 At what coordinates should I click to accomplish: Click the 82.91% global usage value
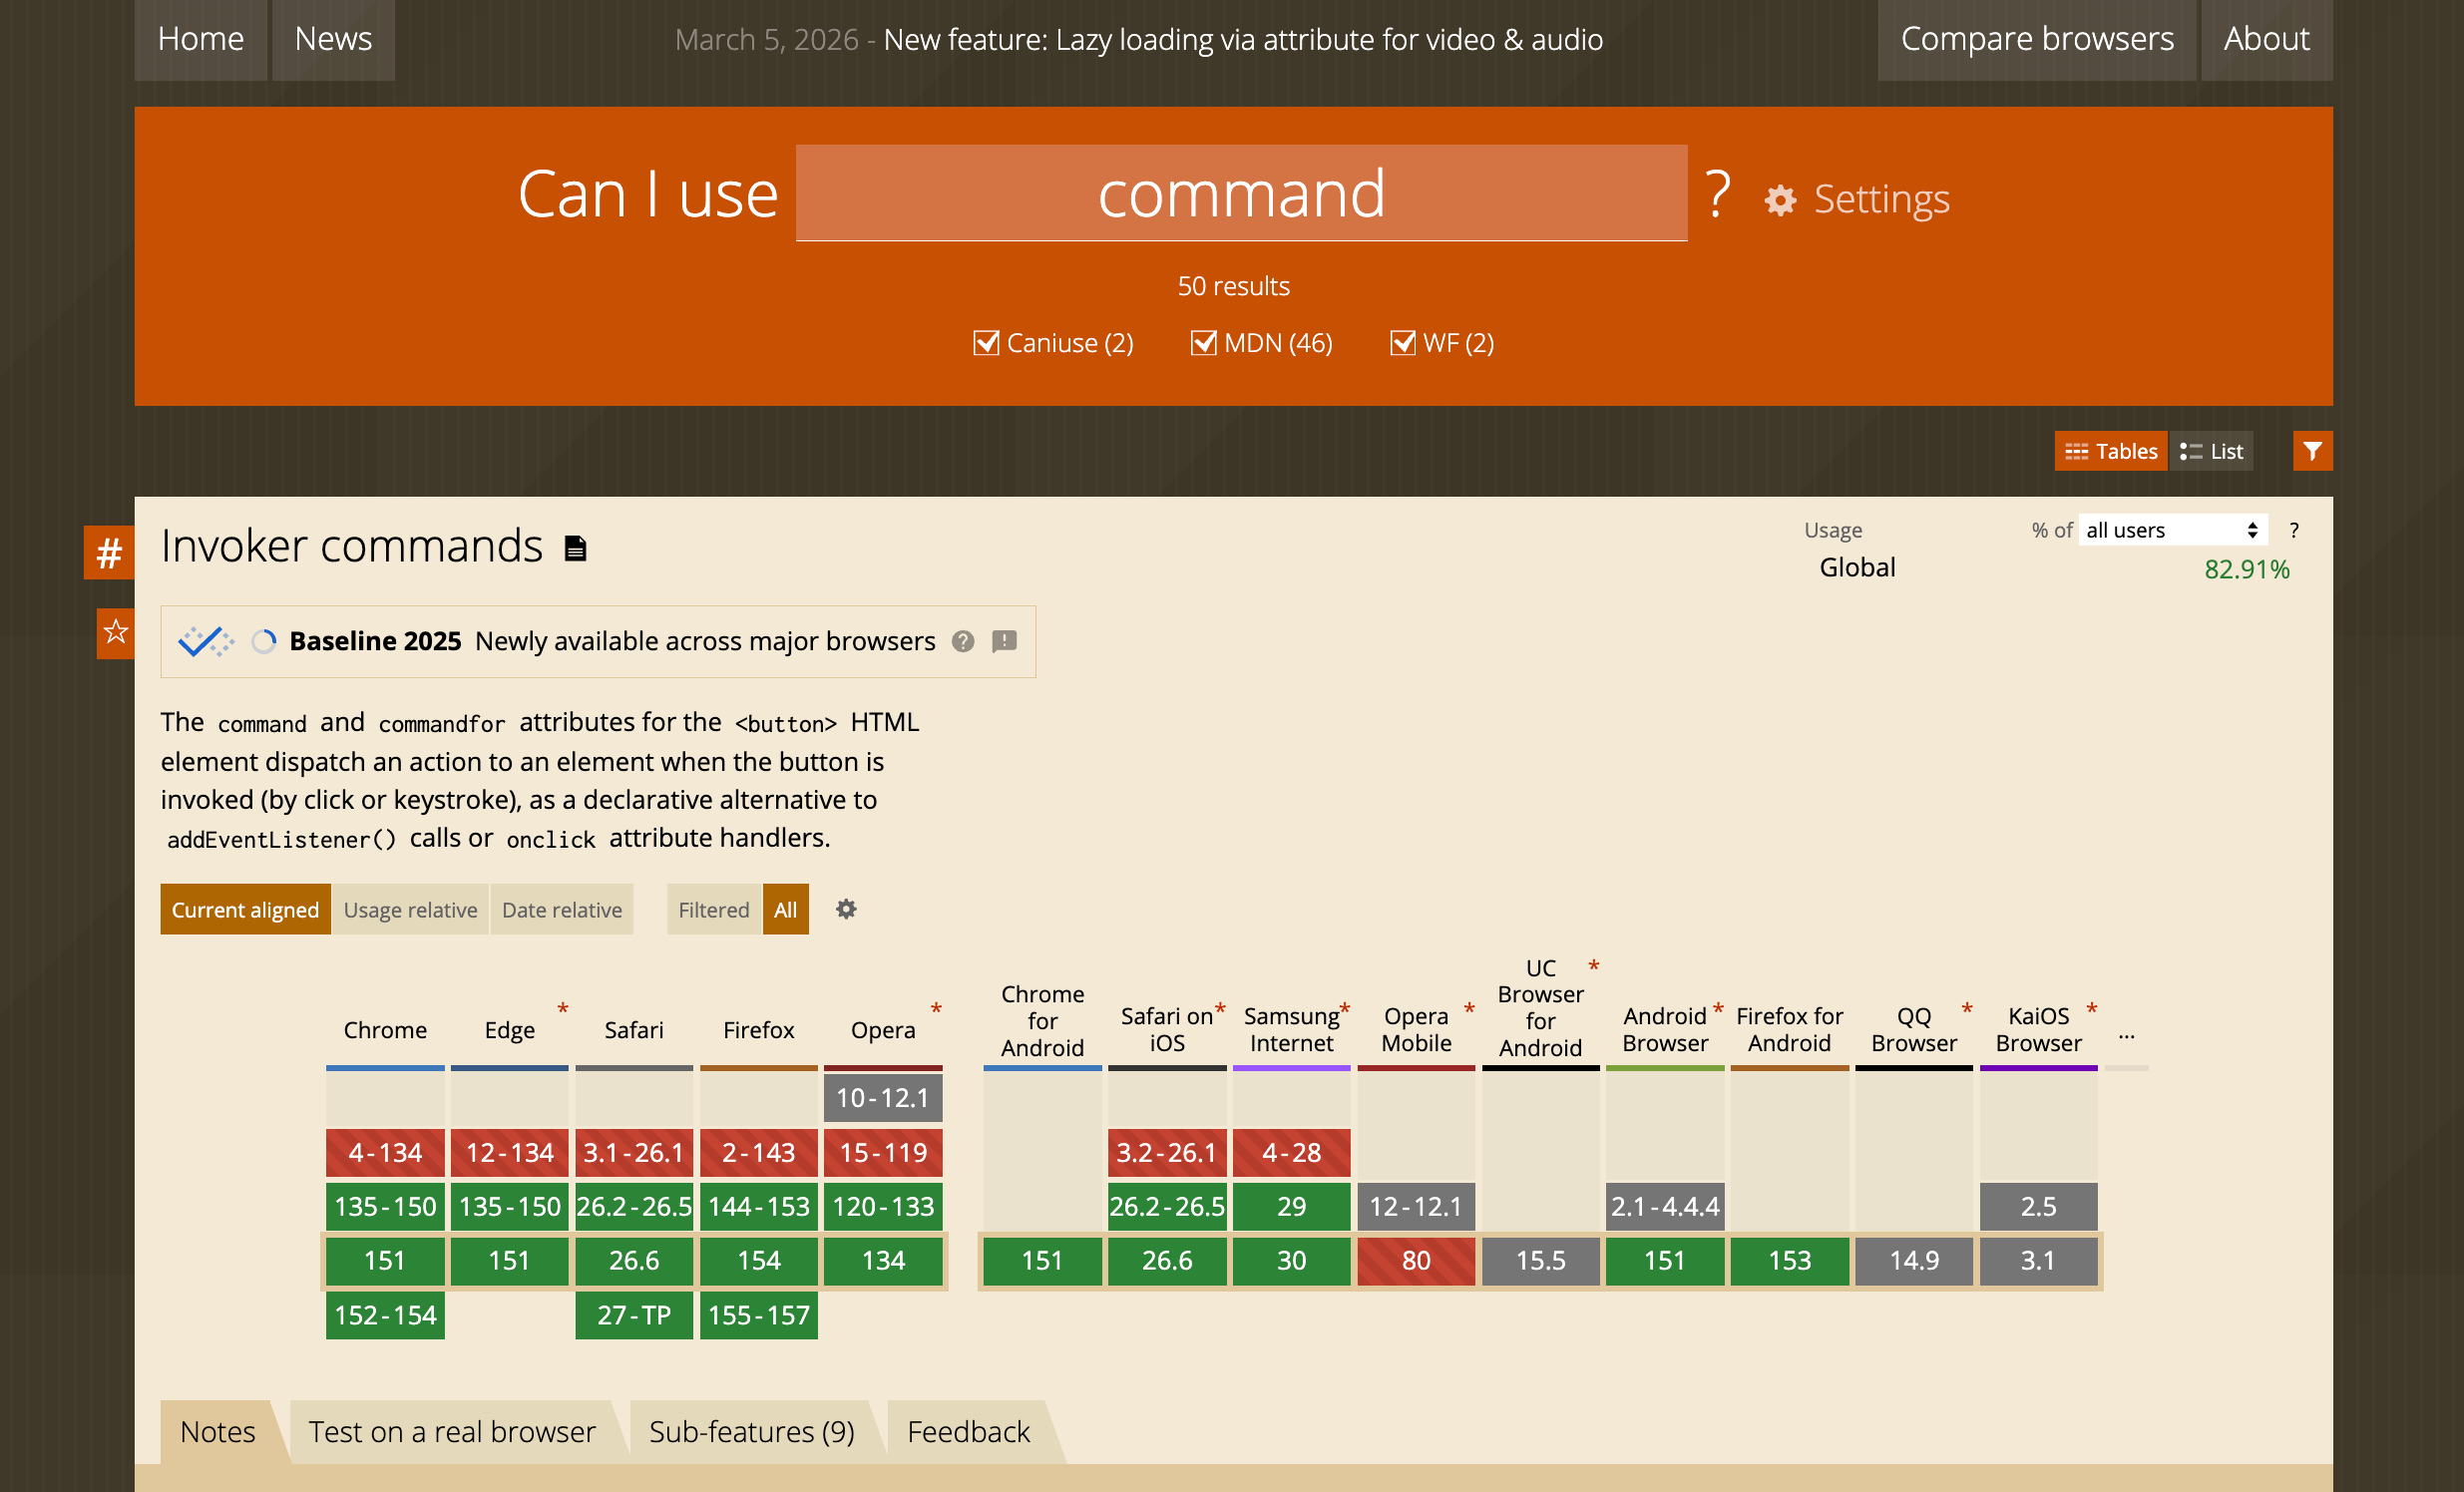2246,569
